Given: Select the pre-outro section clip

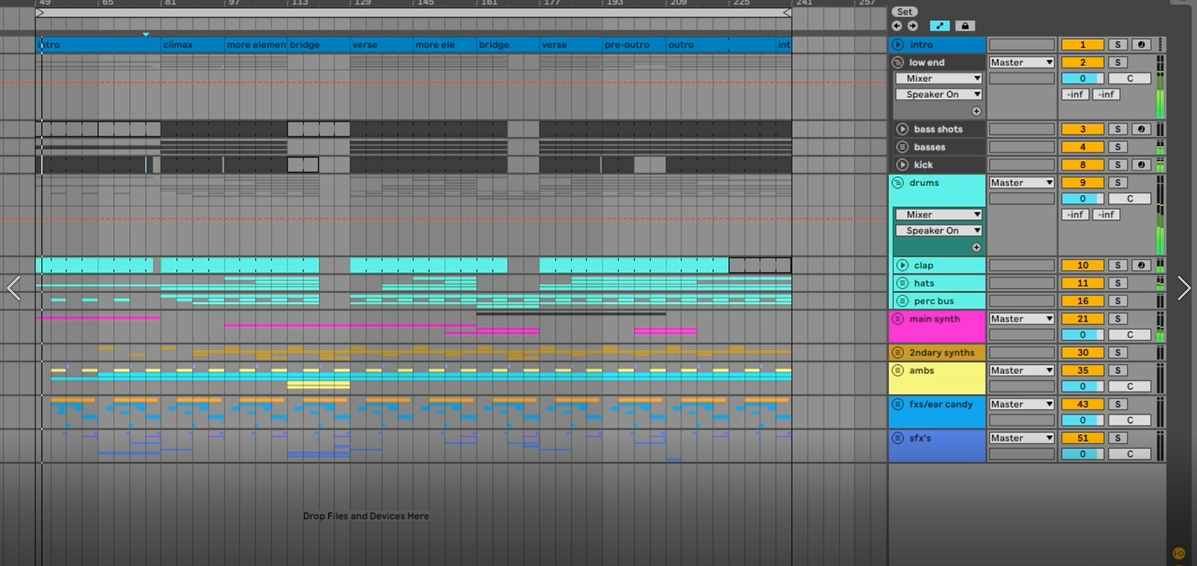Looking at the screenshot, I should [x=634, y=45].
